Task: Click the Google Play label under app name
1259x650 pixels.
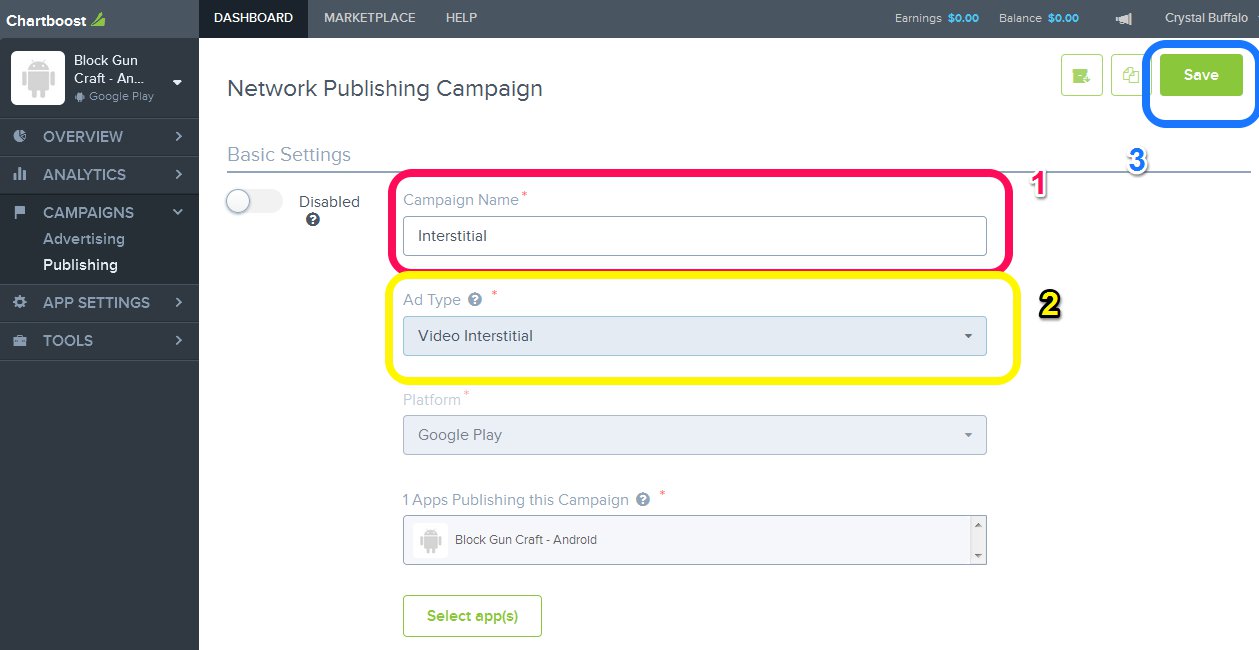Action: click(121, 97)
